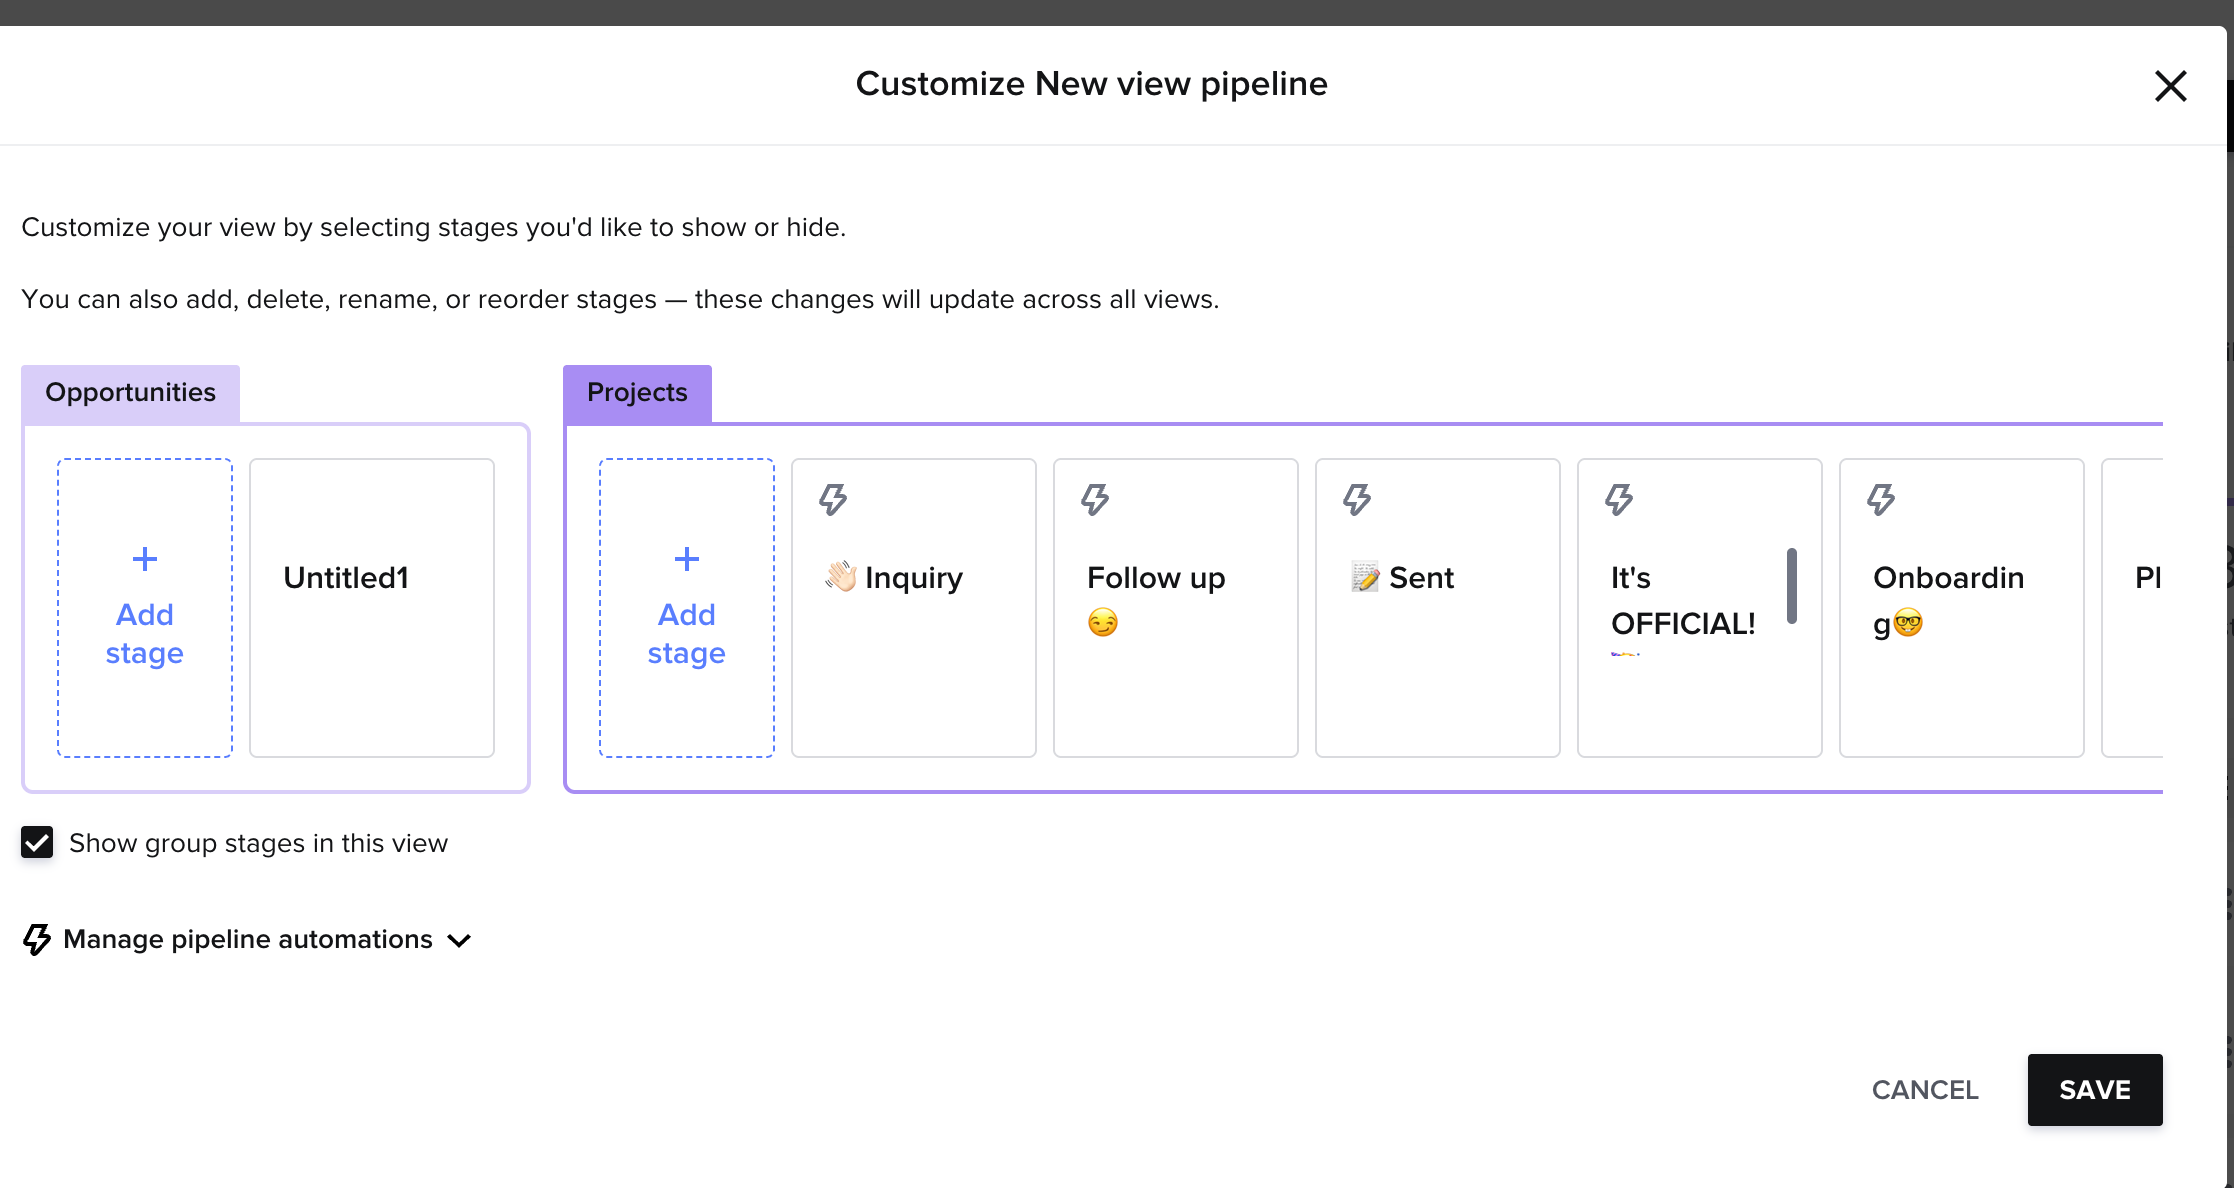The image size is (2234, 1188).
Task: Click the plus icon in Projects Add stage
Action: coord(687,559)
